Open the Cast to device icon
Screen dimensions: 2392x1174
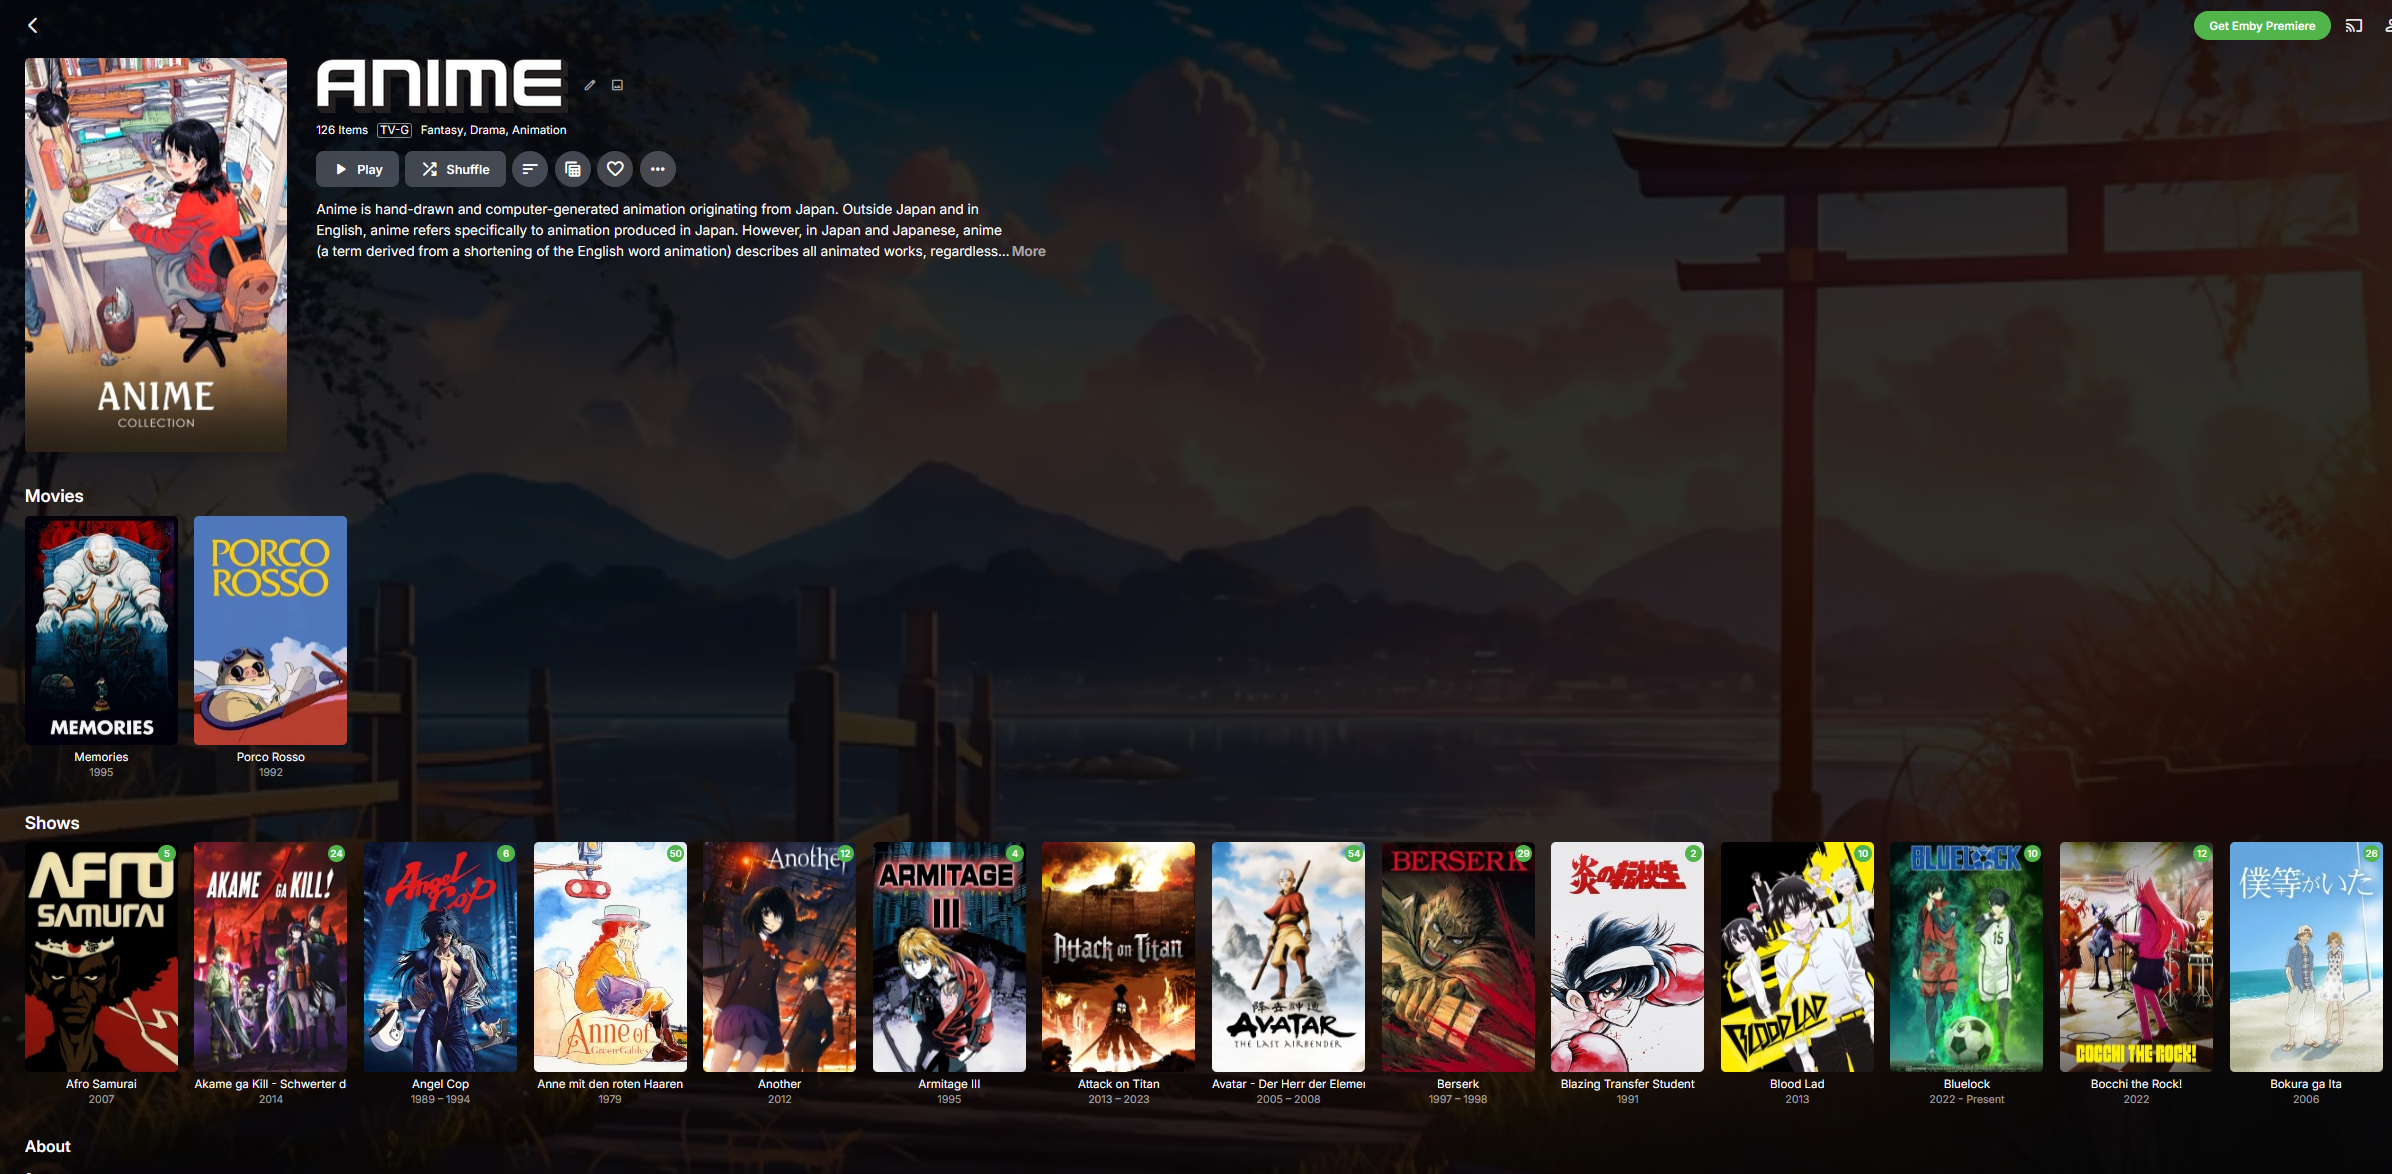click(2353, 26)
